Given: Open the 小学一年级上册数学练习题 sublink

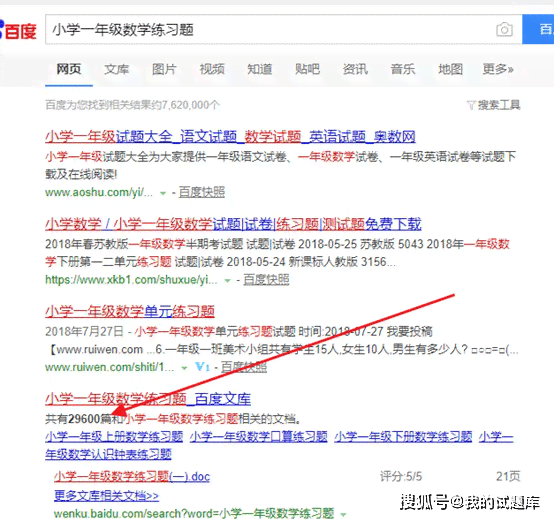Looking at the screenshot, I should pyautogui.click(x=114, y=437).
